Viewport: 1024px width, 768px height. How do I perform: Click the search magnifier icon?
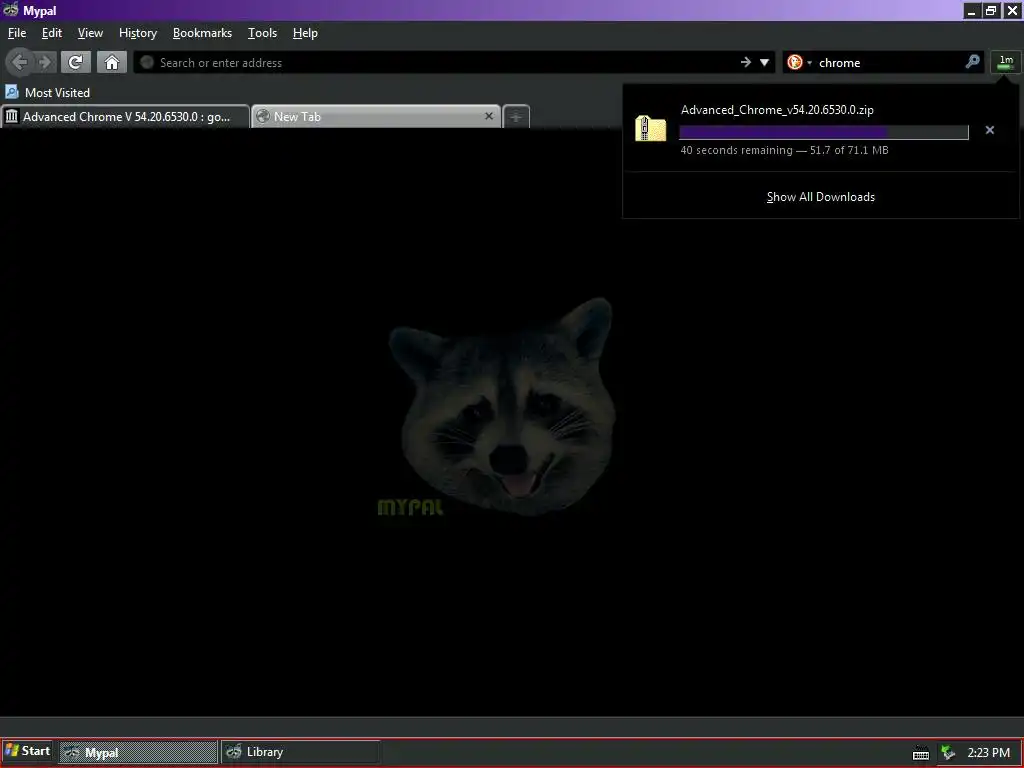pyautogui.click(x=972, y=62)
